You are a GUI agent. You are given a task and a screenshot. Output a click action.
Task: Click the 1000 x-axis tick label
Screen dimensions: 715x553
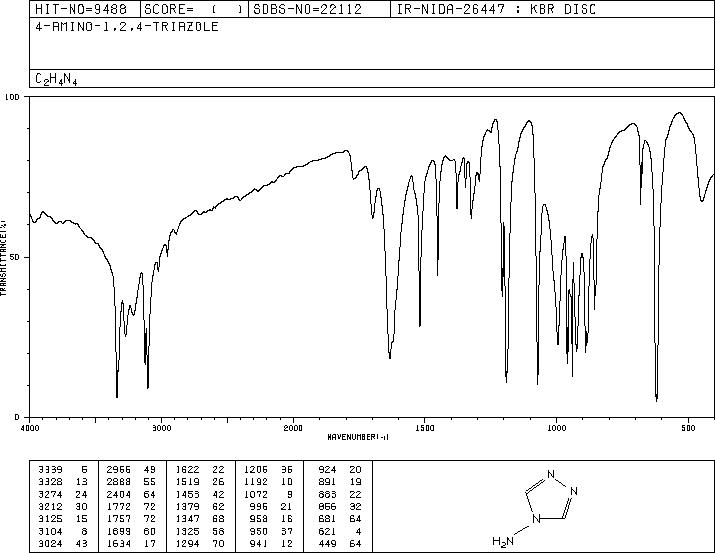point(556,428)
